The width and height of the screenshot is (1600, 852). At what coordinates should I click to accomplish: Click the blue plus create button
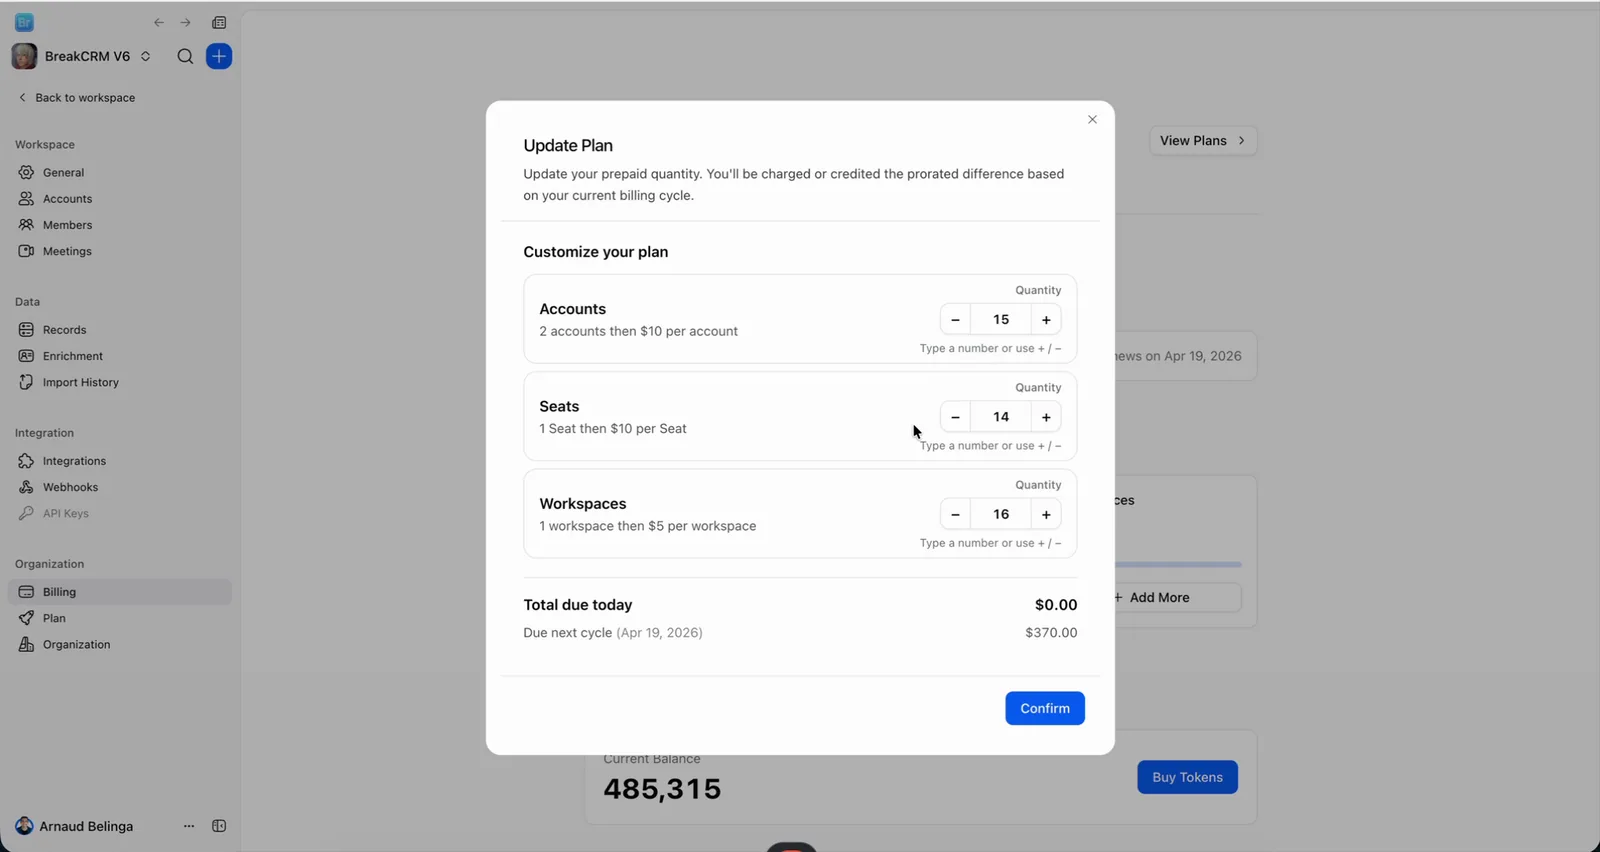point(219,56)
